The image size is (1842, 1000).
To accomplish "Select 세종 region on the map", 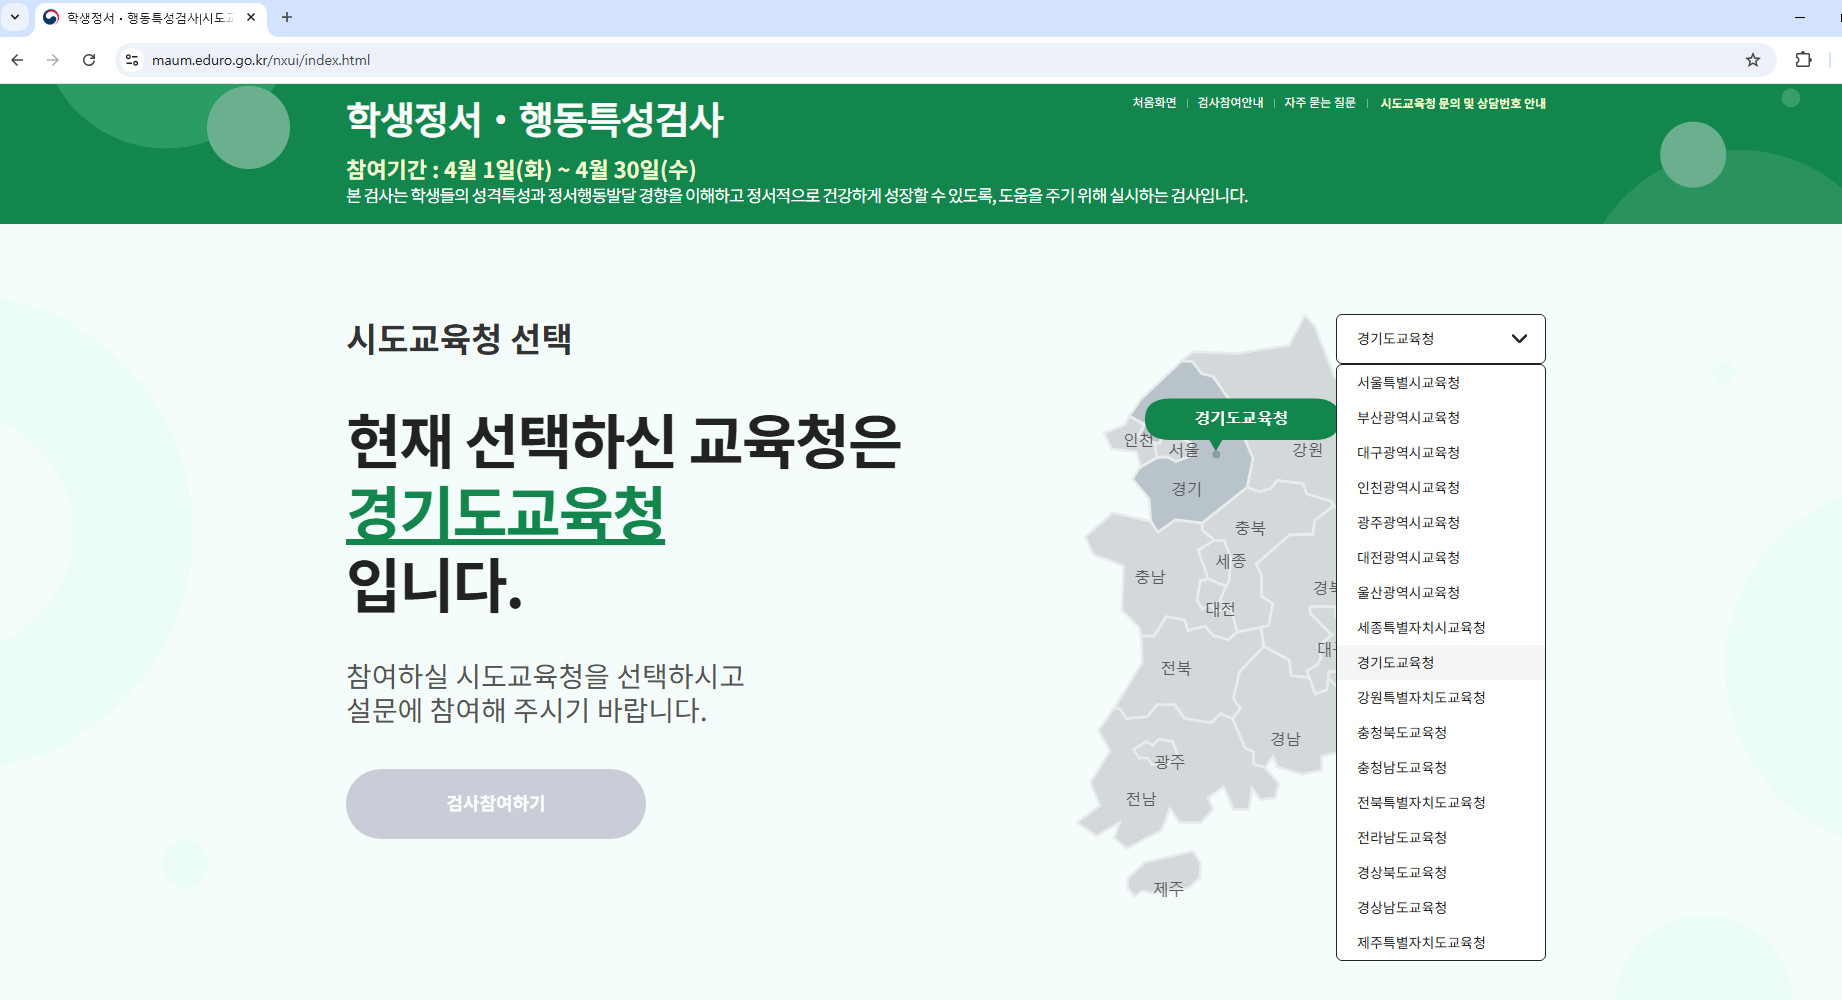I will tap(1231, 561).
